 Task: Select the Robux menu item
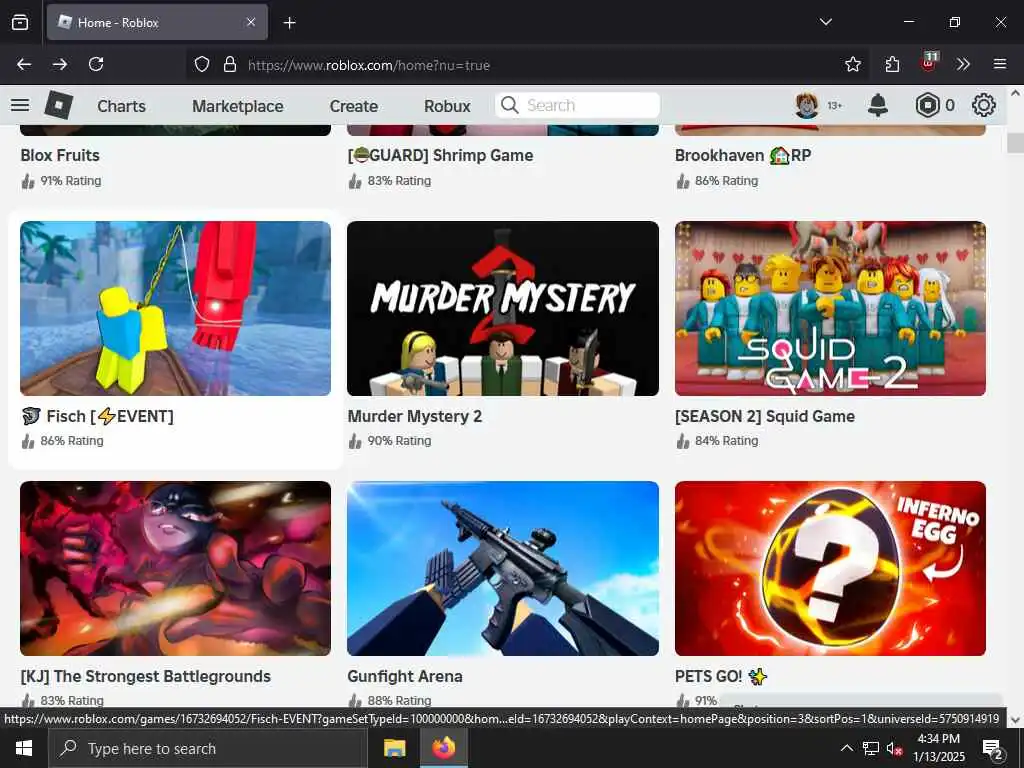coord(447,106)
